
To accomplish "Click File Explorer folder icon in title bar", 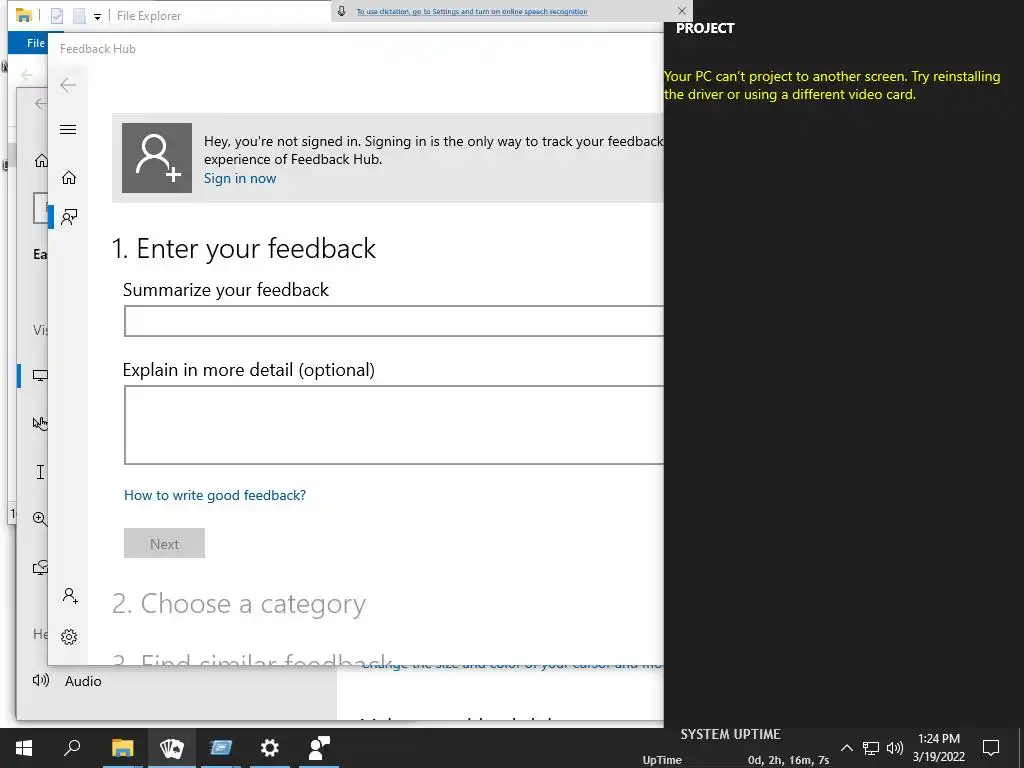I will (24, 15).
